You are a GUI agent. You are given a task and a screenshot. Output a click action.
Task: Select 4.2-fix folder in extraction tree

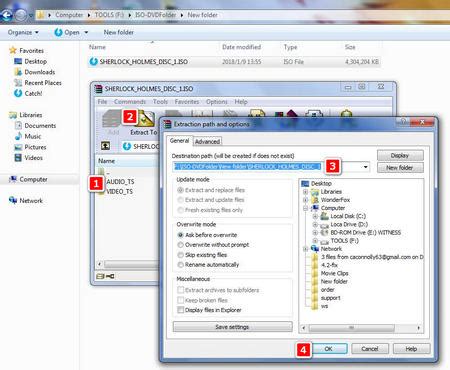[x=325, y=265]
